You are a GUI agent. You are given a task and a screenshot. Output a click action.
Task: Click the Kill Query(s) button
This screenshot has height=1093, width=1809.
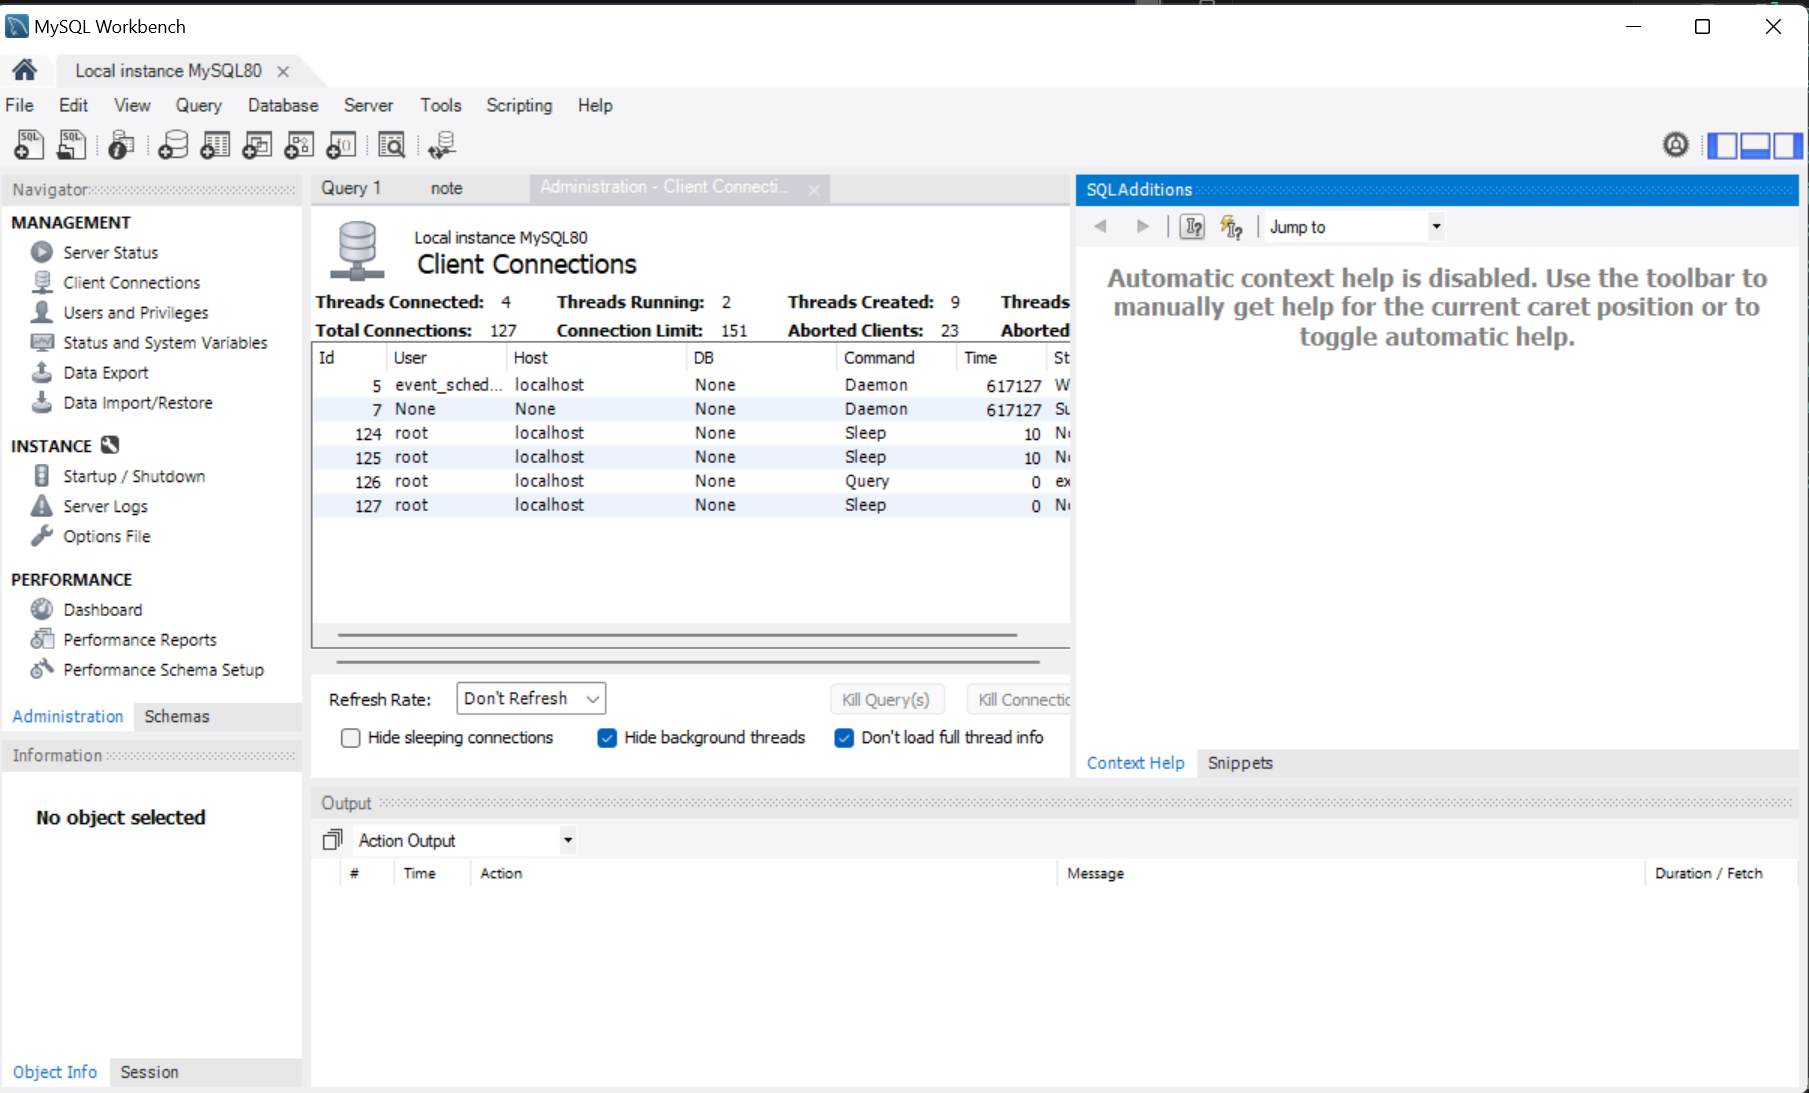click(886, 699)
